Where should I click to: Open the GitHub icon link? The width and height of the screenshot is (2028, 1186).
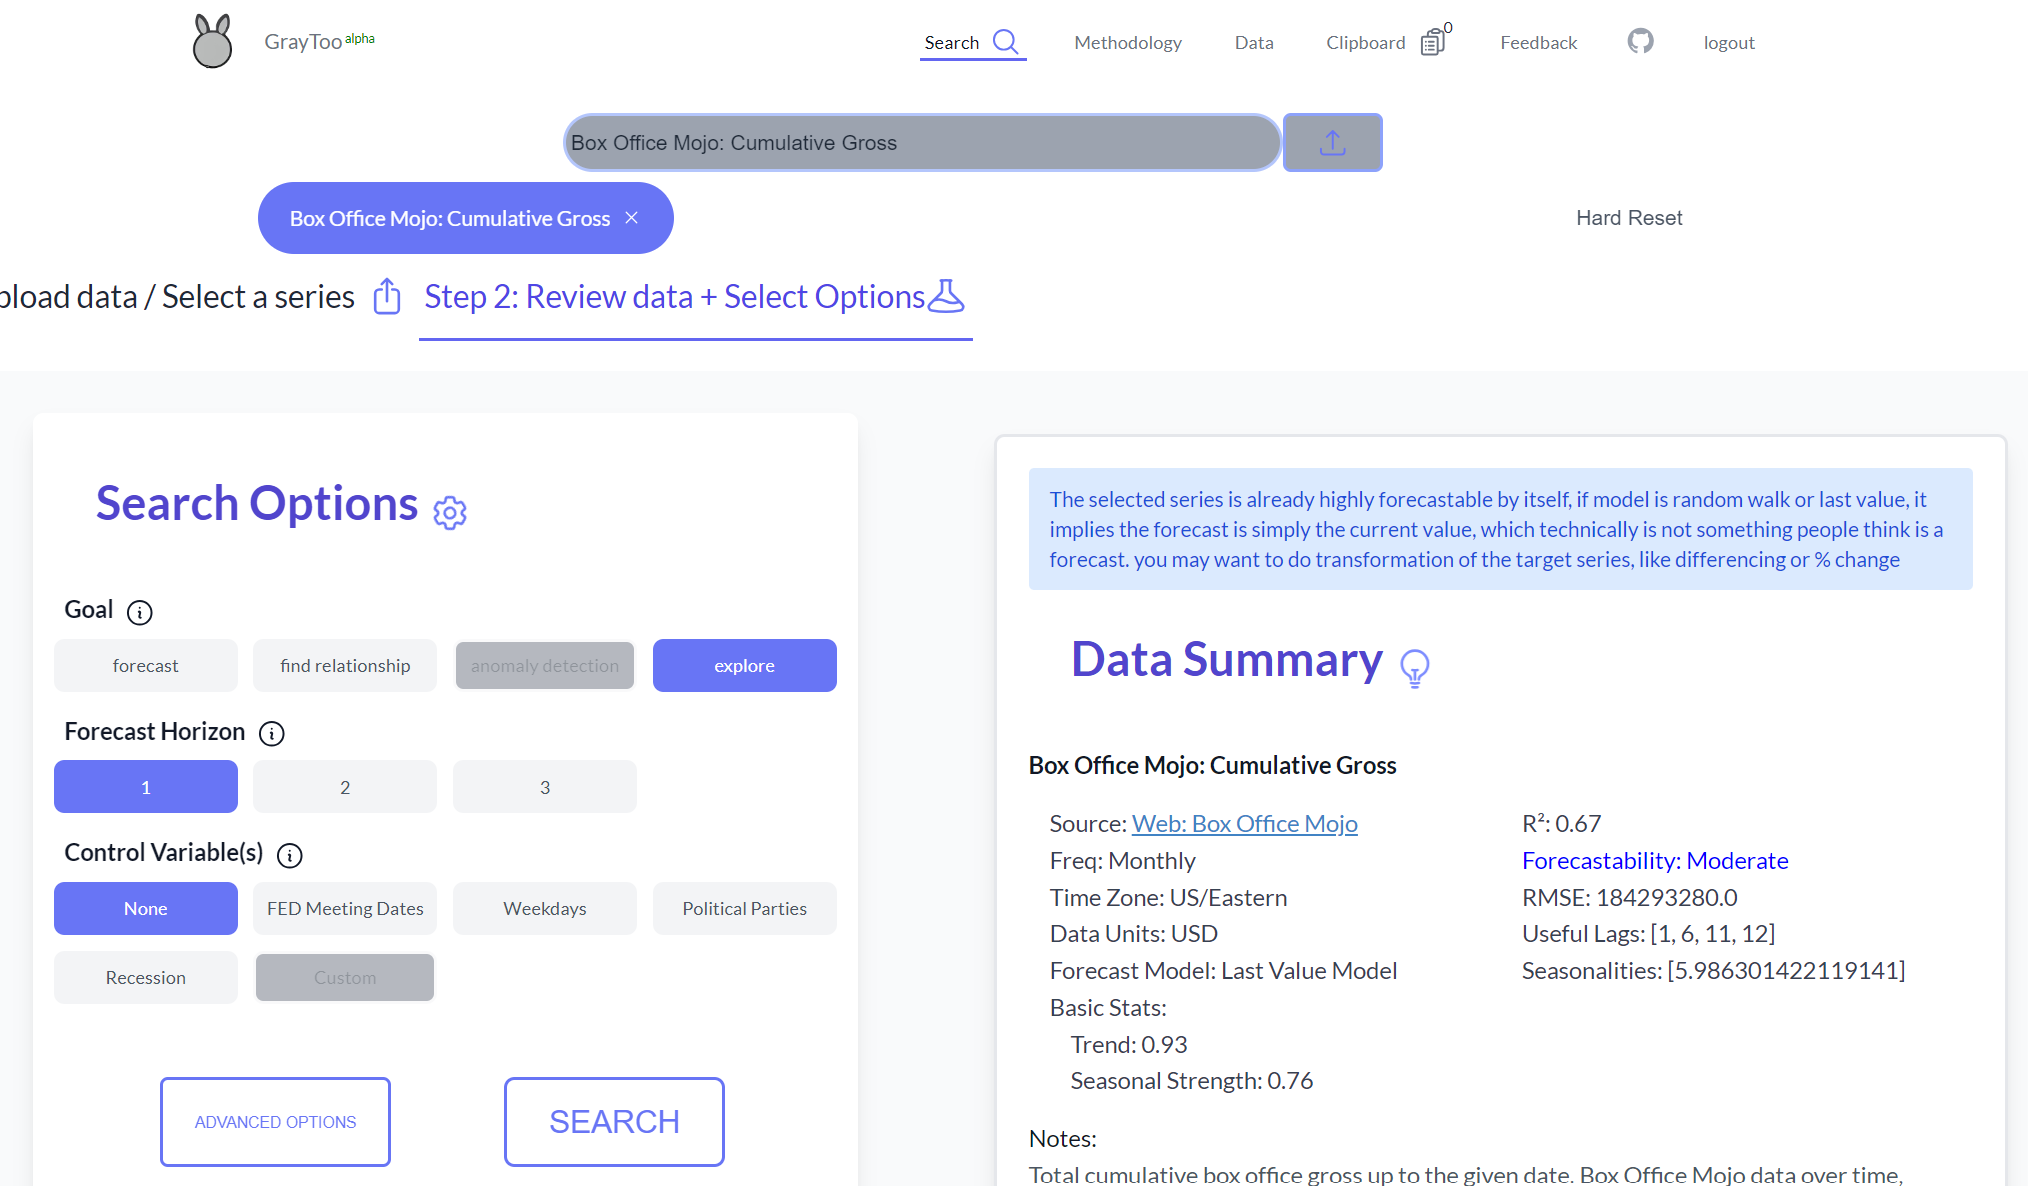(1640, 41)
